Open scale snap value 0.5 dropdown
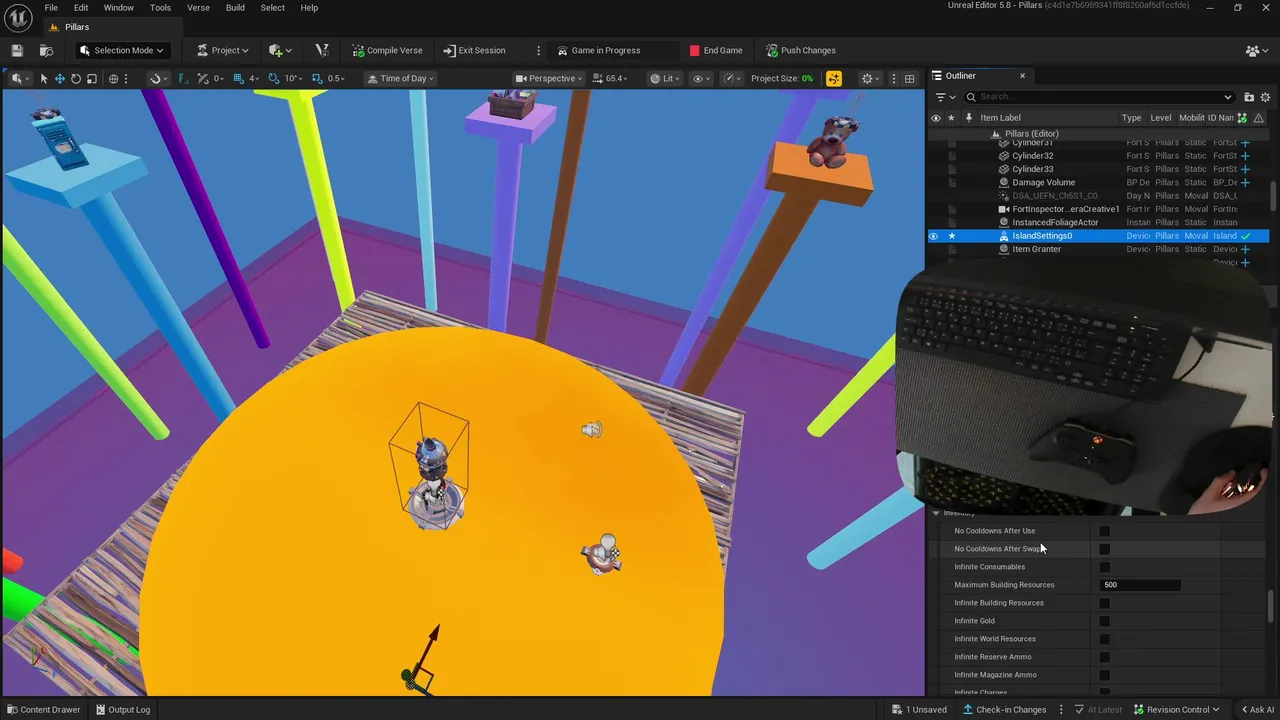This screenshot has height=720, width=1280. [336, 78]
